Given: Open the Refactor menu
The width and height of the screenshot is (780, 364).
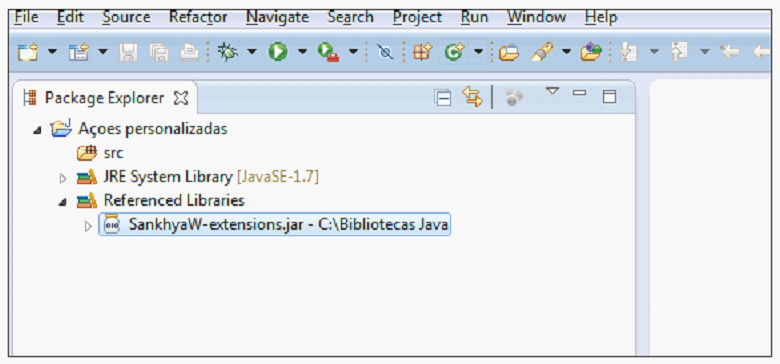Looking at the screenshot, I should [198, 17].
